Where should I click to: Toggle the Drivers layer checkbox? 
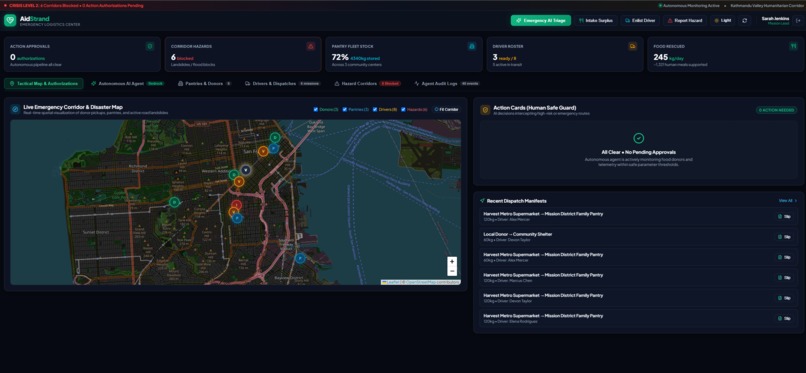pyautogui.click(x=375, y=109)
